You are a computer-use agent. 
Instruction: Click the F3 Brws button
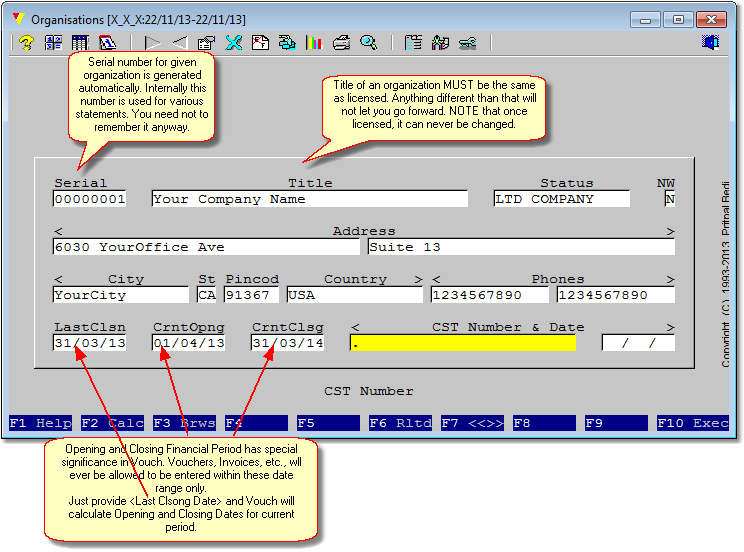(185, 423)
